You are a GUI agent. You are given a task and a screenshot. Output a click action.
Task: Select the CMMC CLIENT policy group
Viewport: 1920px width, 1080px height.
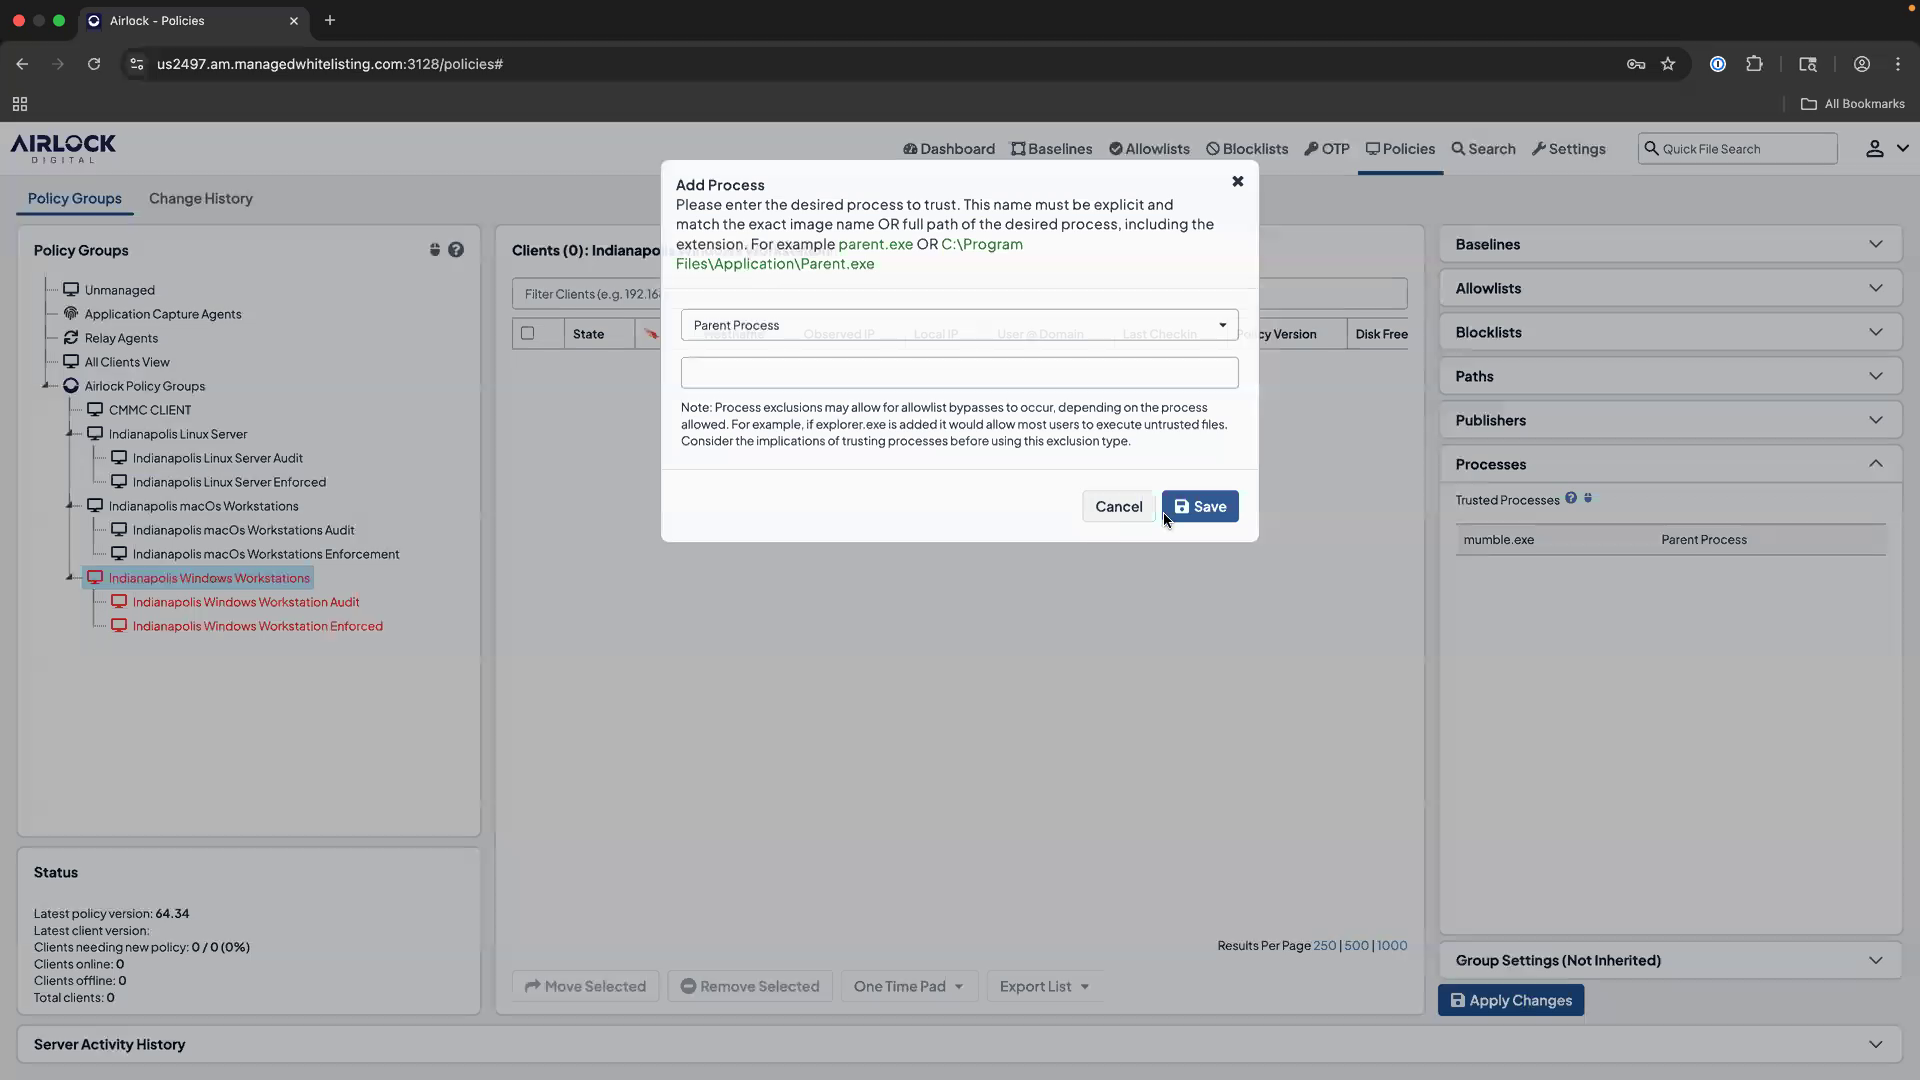(x=150, y=409)
